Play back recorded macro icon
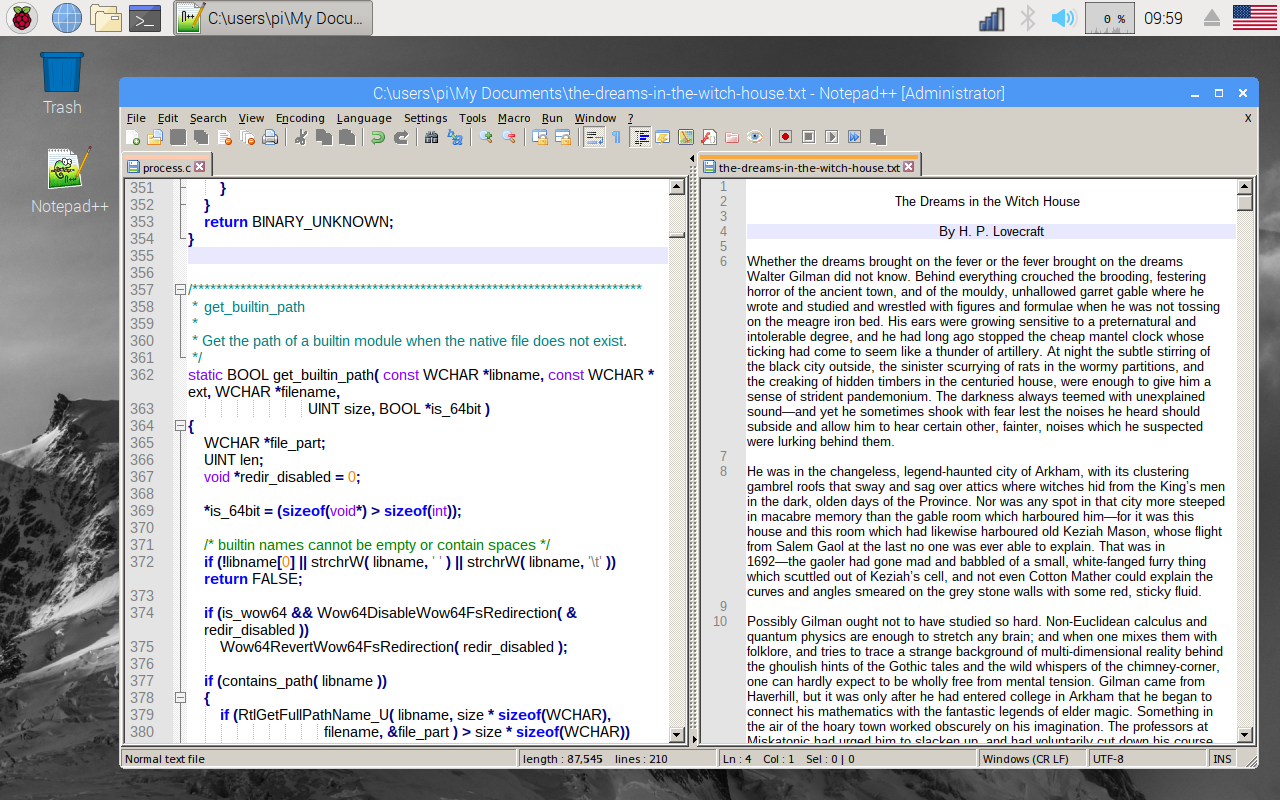 point(831,137)
